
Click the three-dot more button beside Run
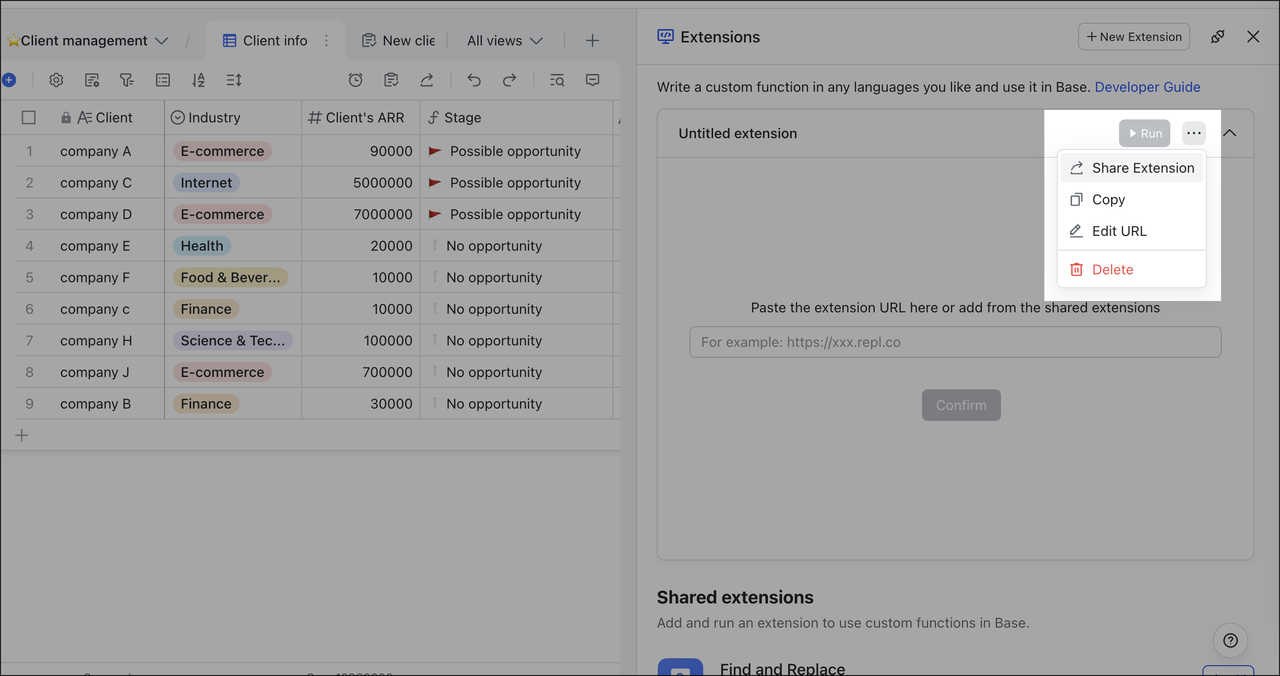pyautogui.click(x=1194, y=133)
